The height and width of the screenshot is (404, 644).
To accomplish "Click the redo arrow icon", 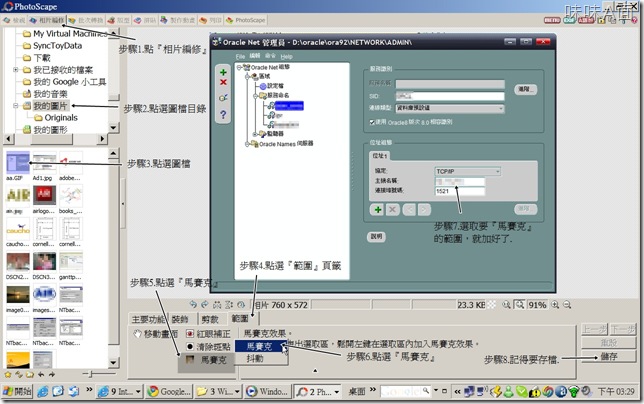I will pyautogui.click(x=205, y=305).
